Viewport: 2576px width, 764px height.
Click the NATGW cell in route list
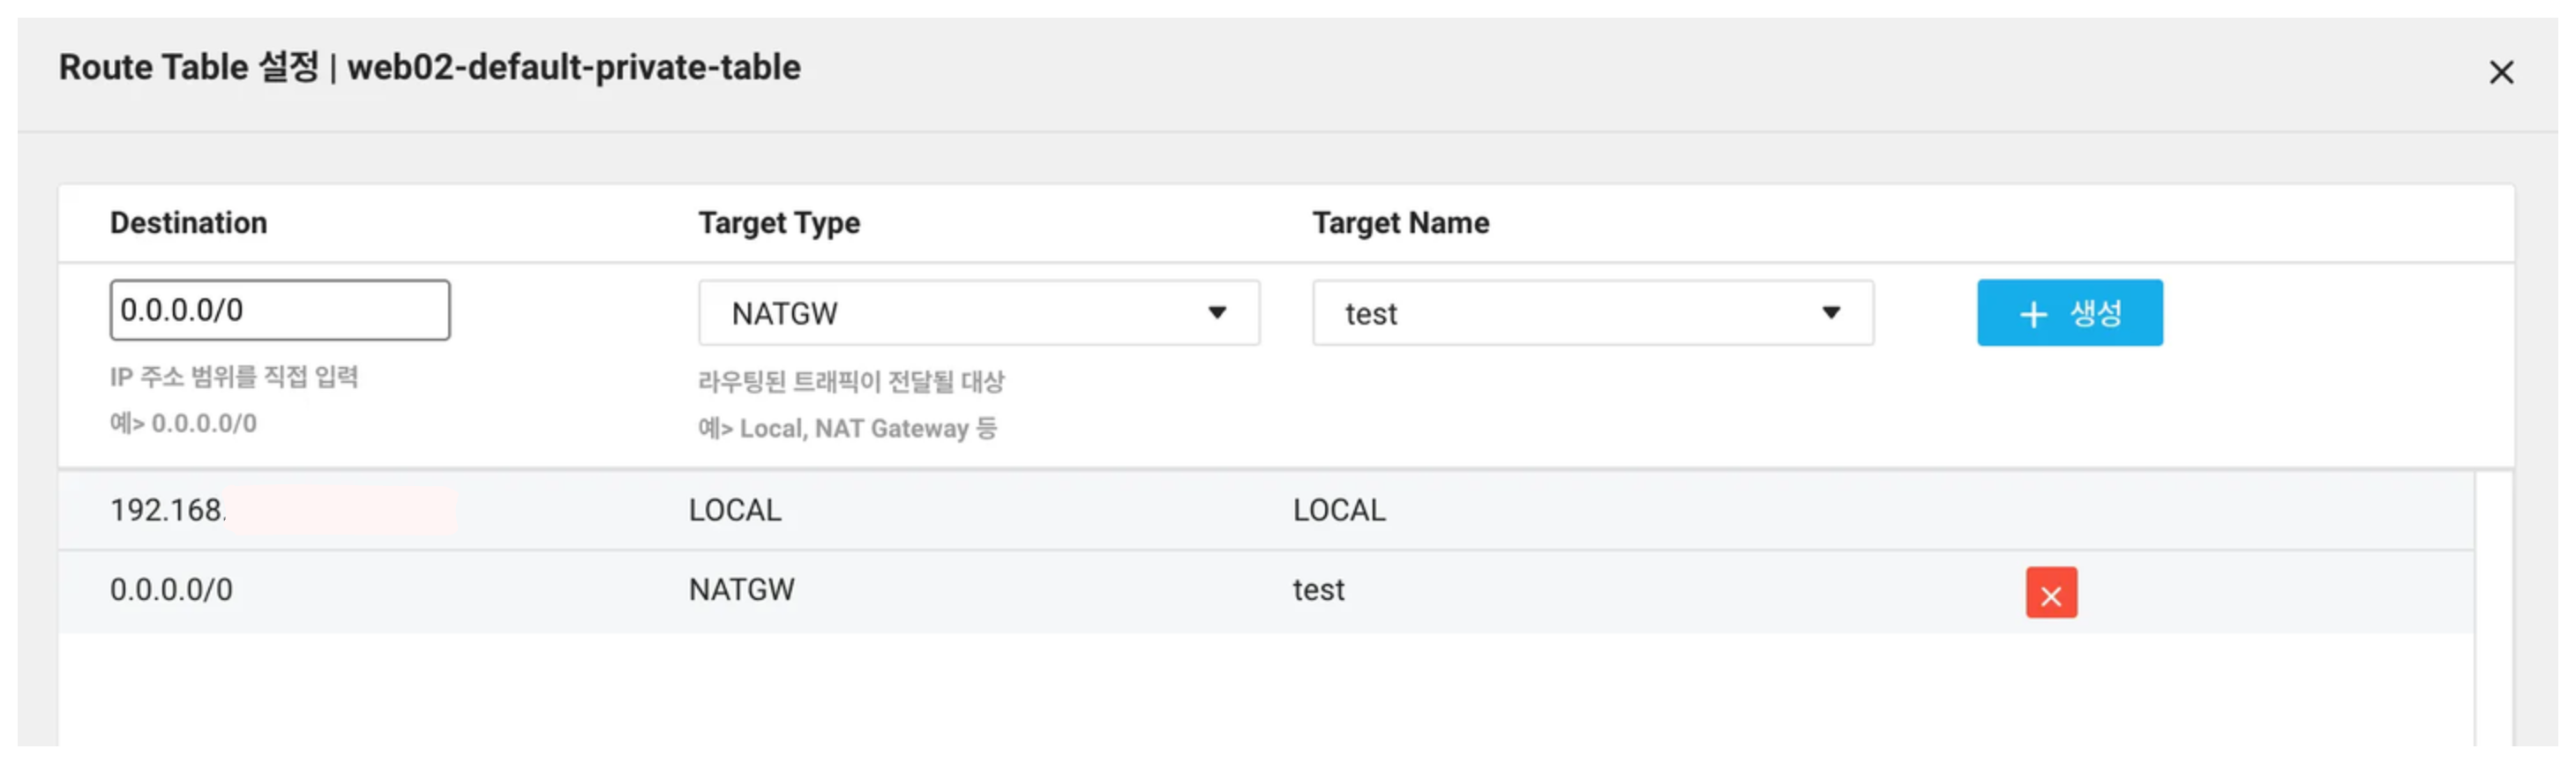click(741, 590)
